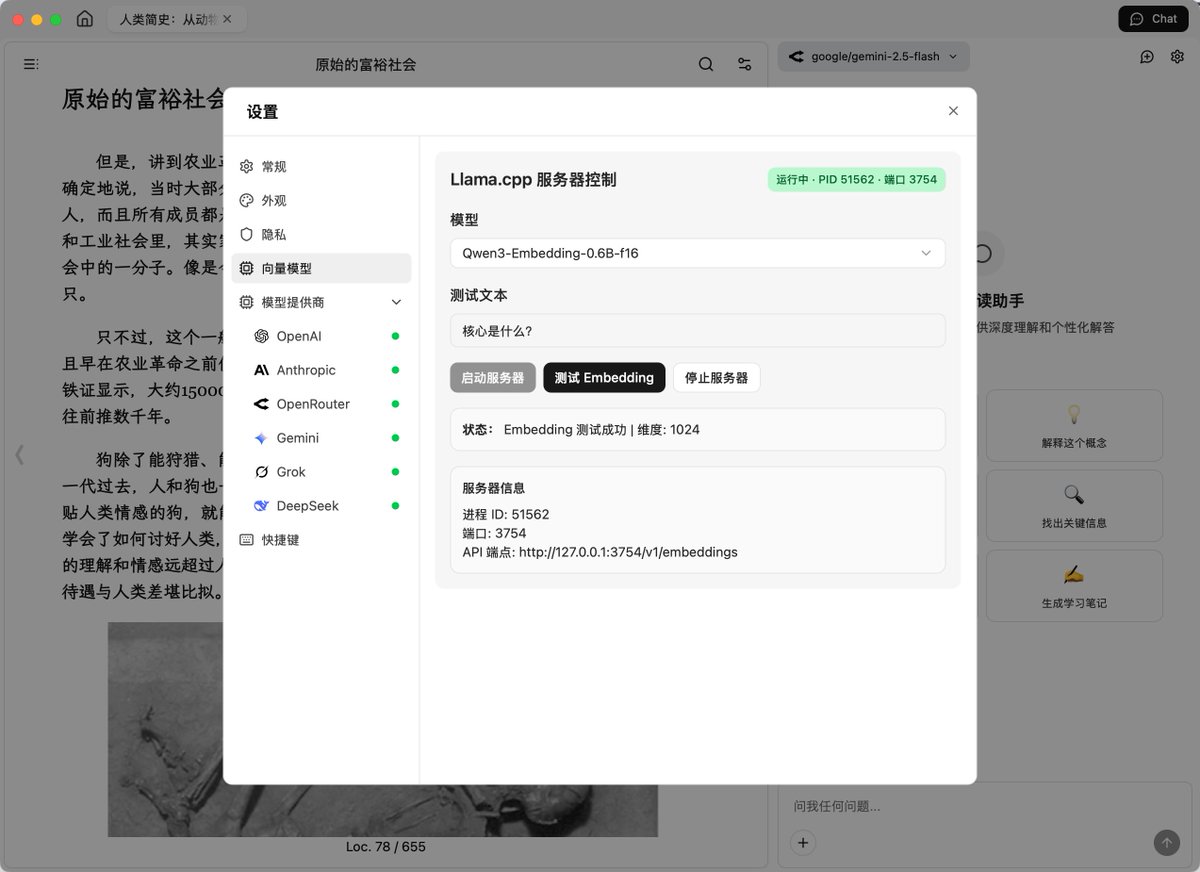Open settings gear icon in chat panel

click(x=1177, y=57)
